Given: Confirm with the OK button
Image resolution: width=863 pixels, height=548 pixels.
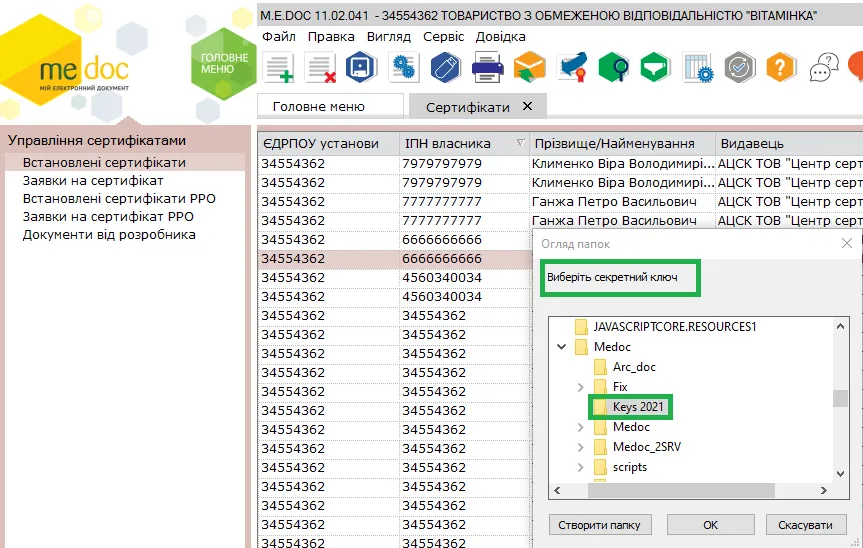Looking at the screenshot, I should point(711,525).
